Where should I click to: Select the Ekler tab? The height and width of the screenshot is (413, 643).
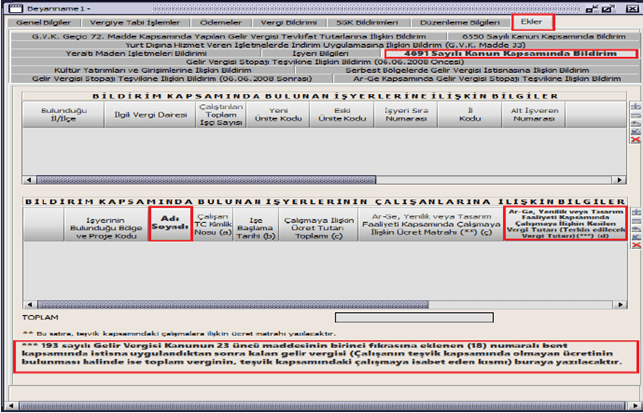pos(531,22)
